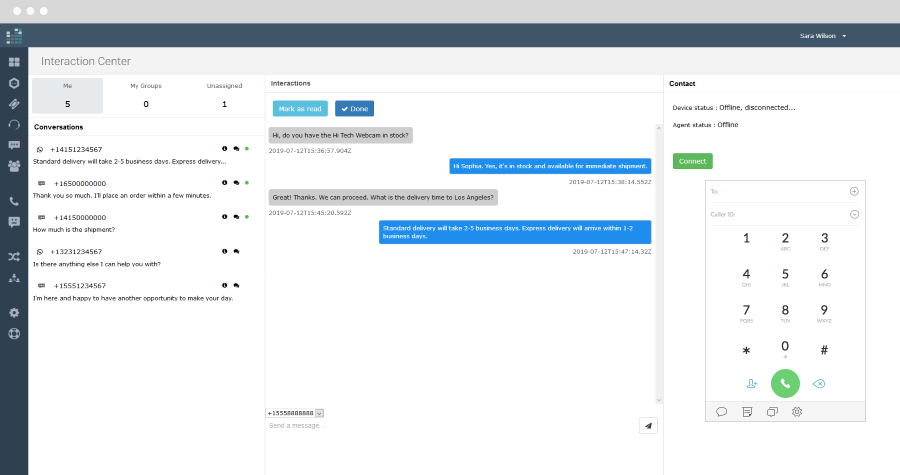Click the send message paper plane icon
Screen dimensions: 900x475
(x=648, y=425)
